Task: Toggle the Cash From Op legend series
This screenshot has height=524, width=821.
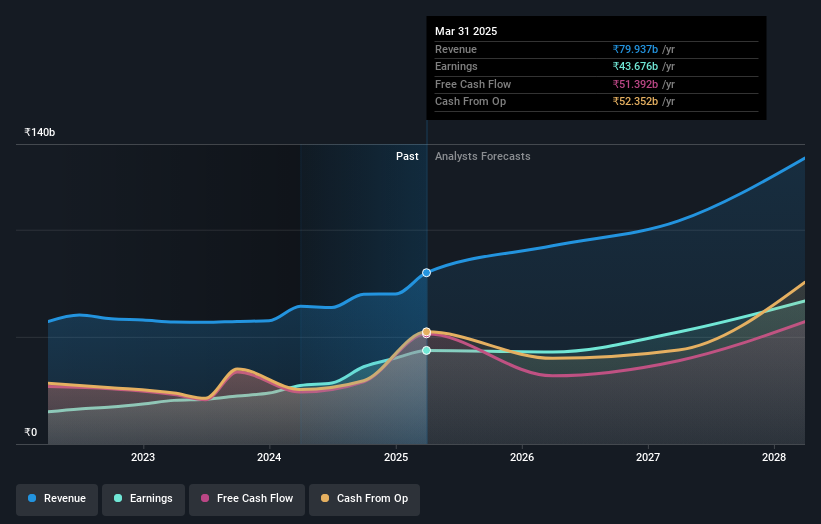Action: pyautogui.click(x=364, y=498)
